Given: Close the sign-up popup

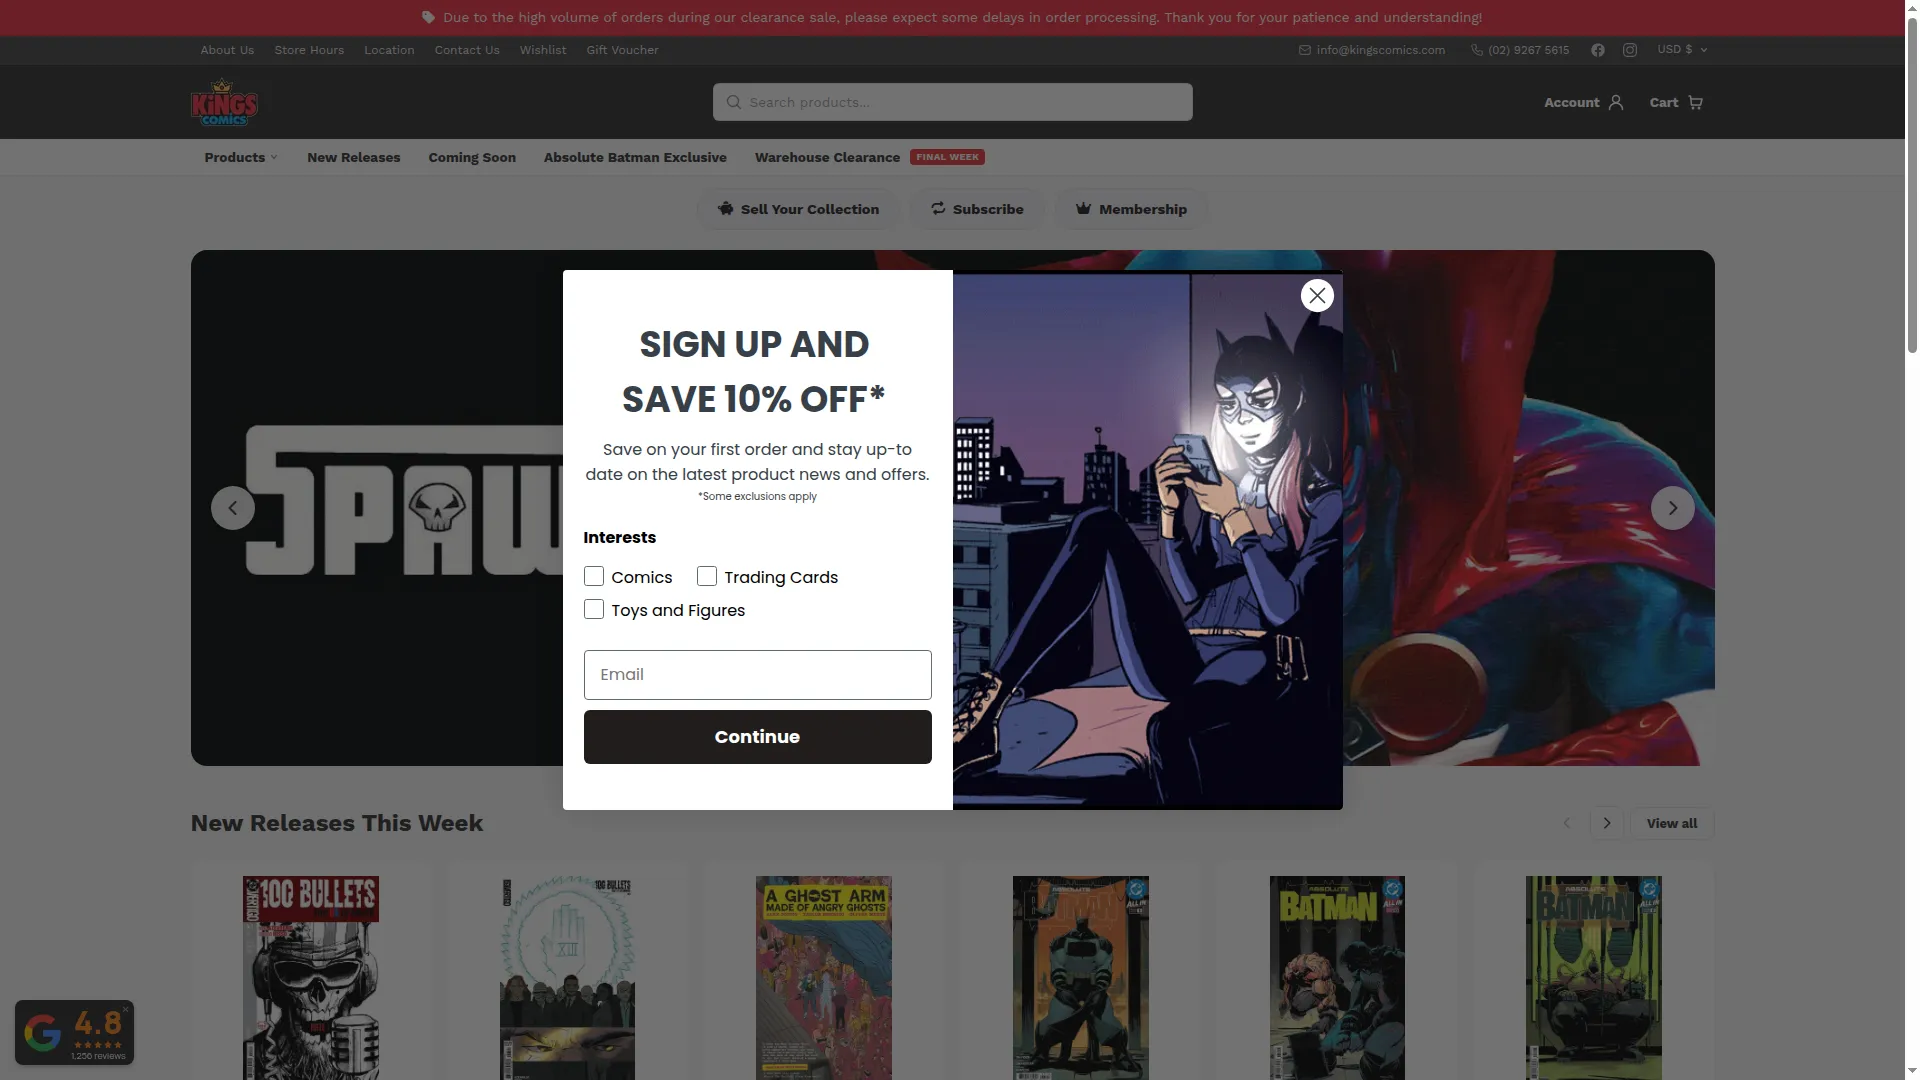Looking at the screenshot, I should tap(1317, 295).
